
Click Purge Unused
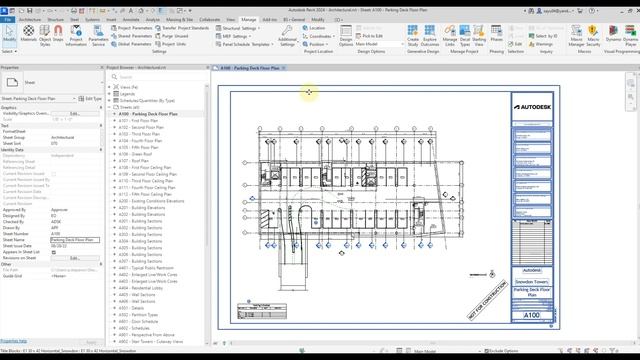(172, 36)
